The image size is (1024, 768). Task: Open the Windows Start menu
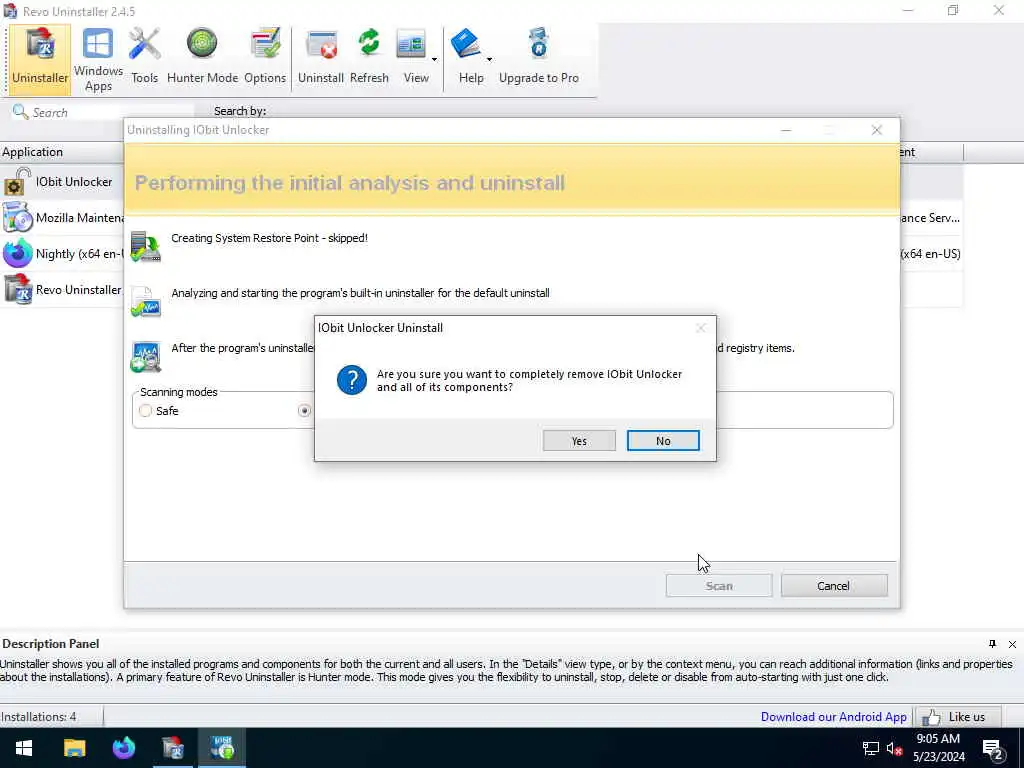point(24,748)
